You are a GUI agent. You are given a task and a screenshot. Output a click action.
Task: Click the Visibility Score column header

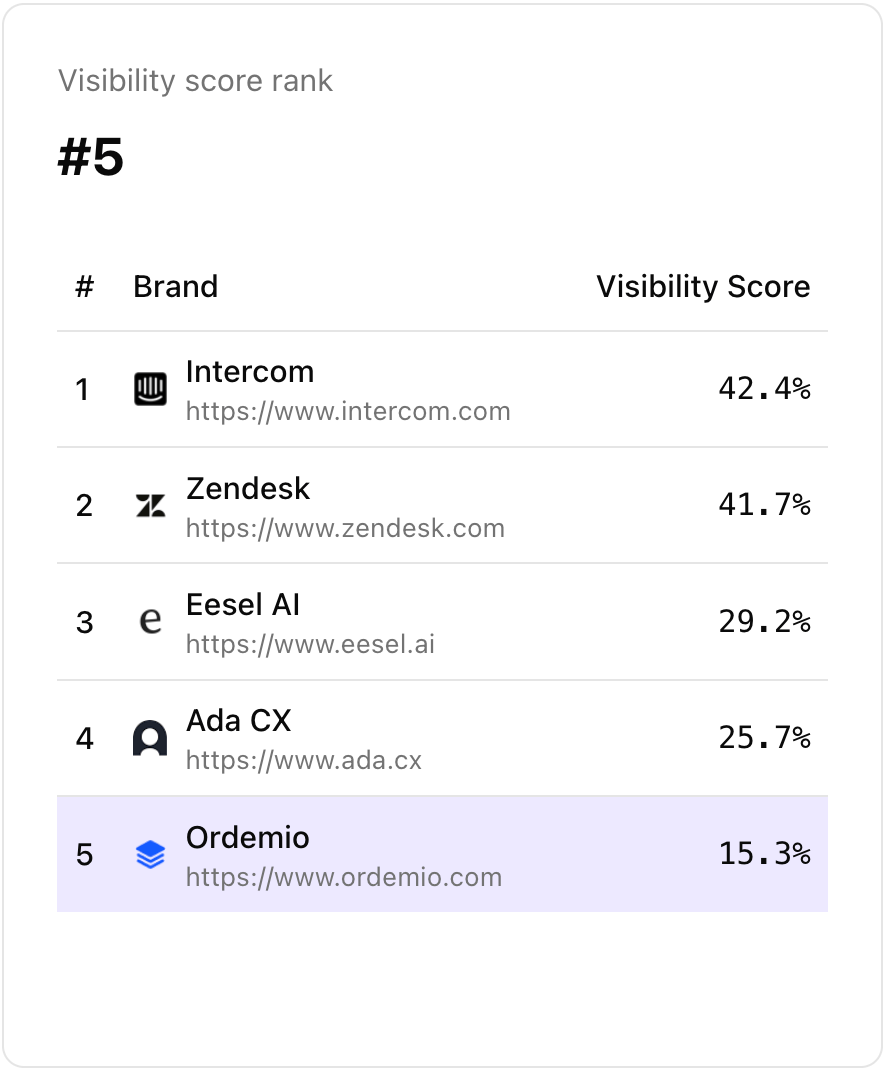pos(703,286)
